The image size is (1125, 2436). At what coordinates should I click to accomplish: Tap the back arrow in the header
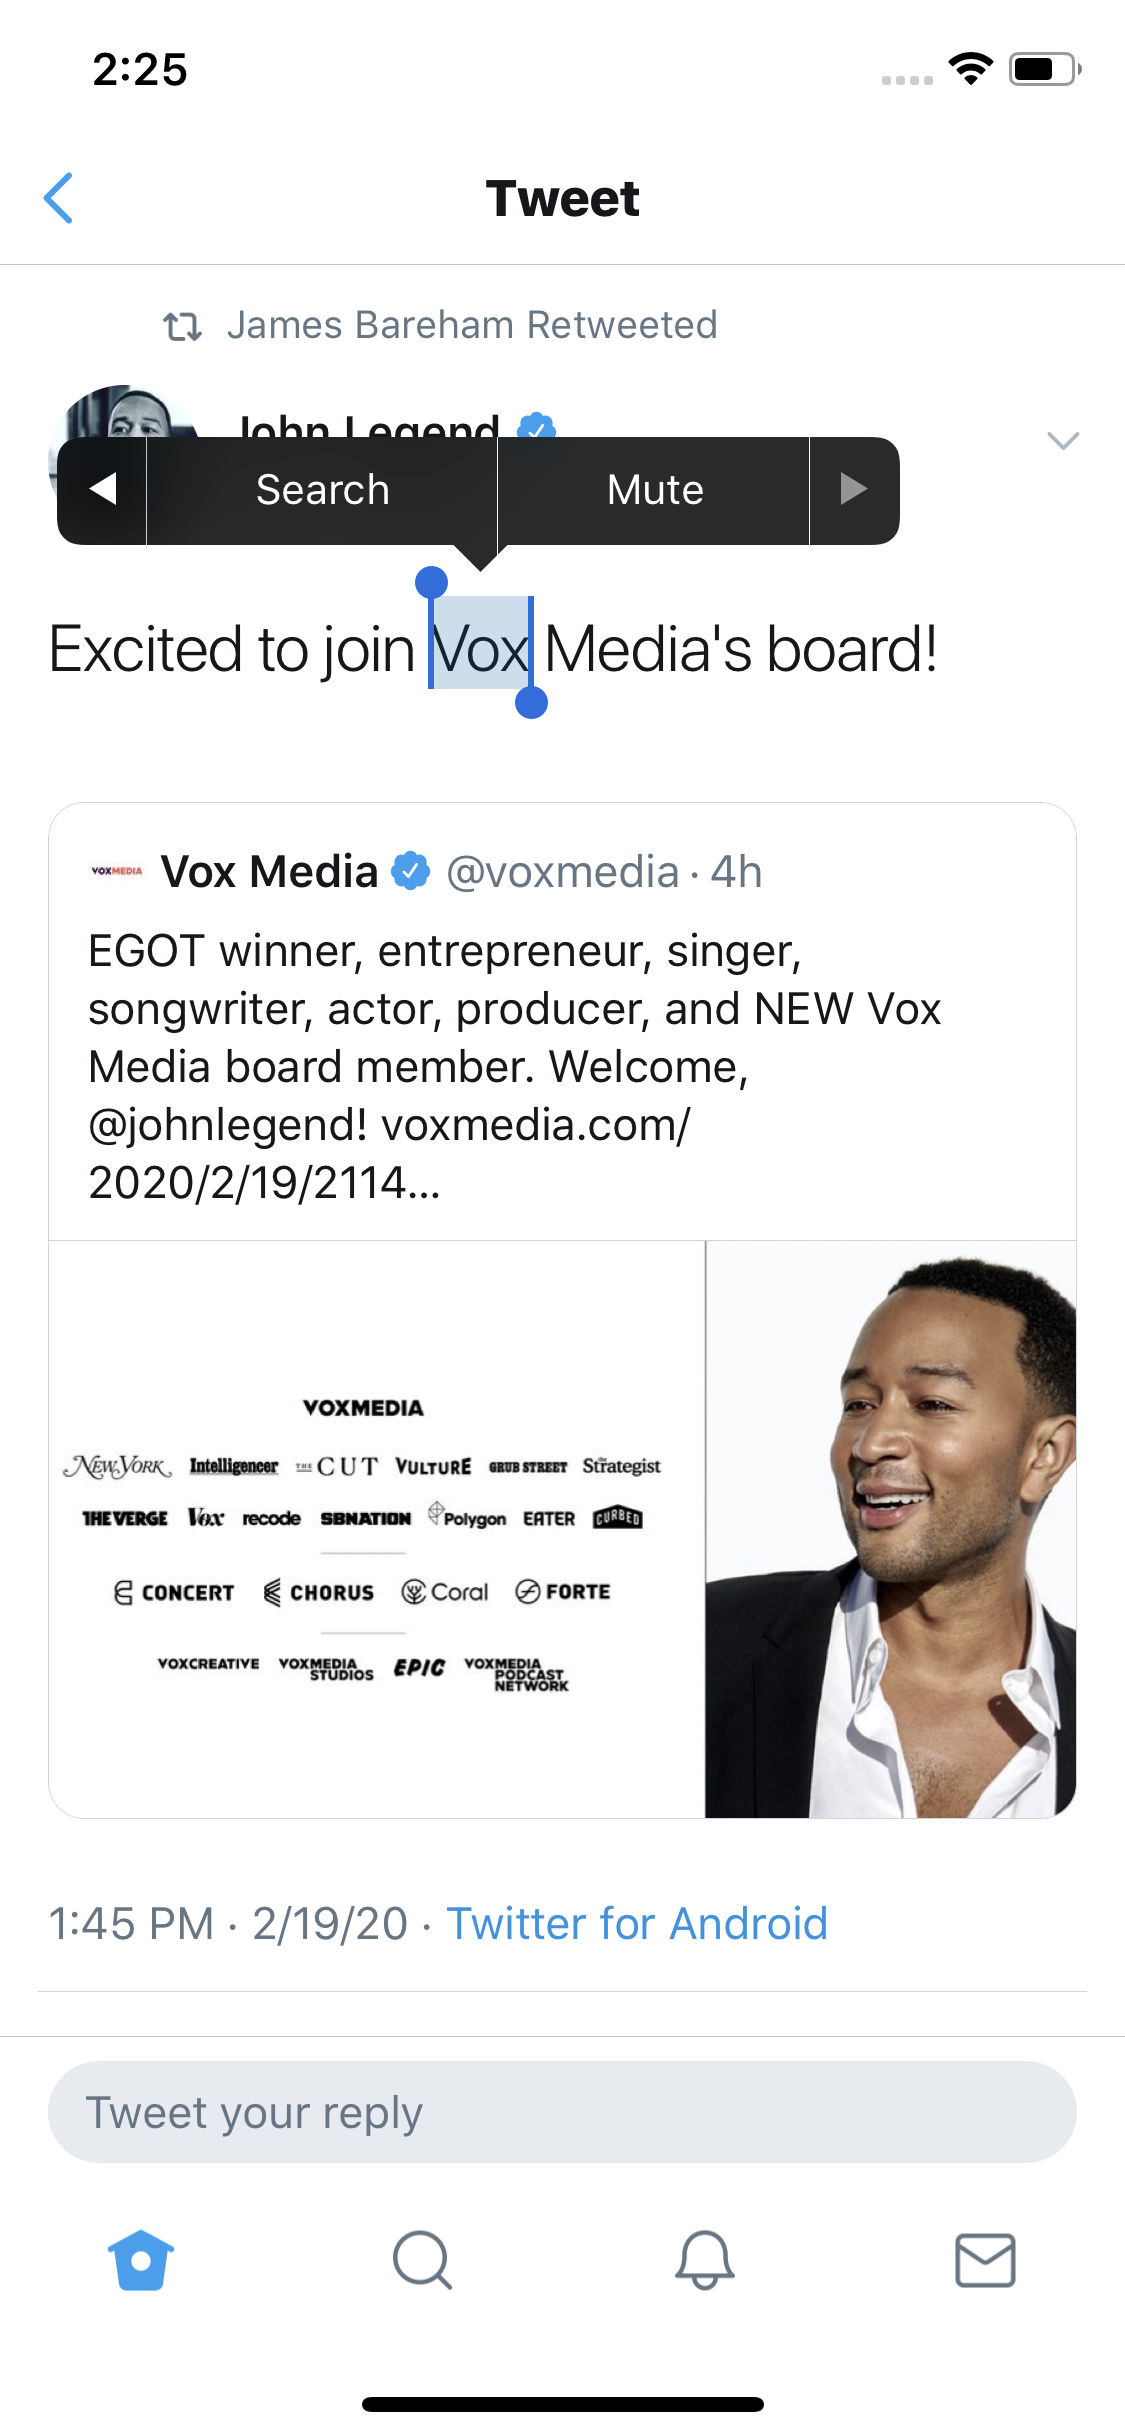59,198
